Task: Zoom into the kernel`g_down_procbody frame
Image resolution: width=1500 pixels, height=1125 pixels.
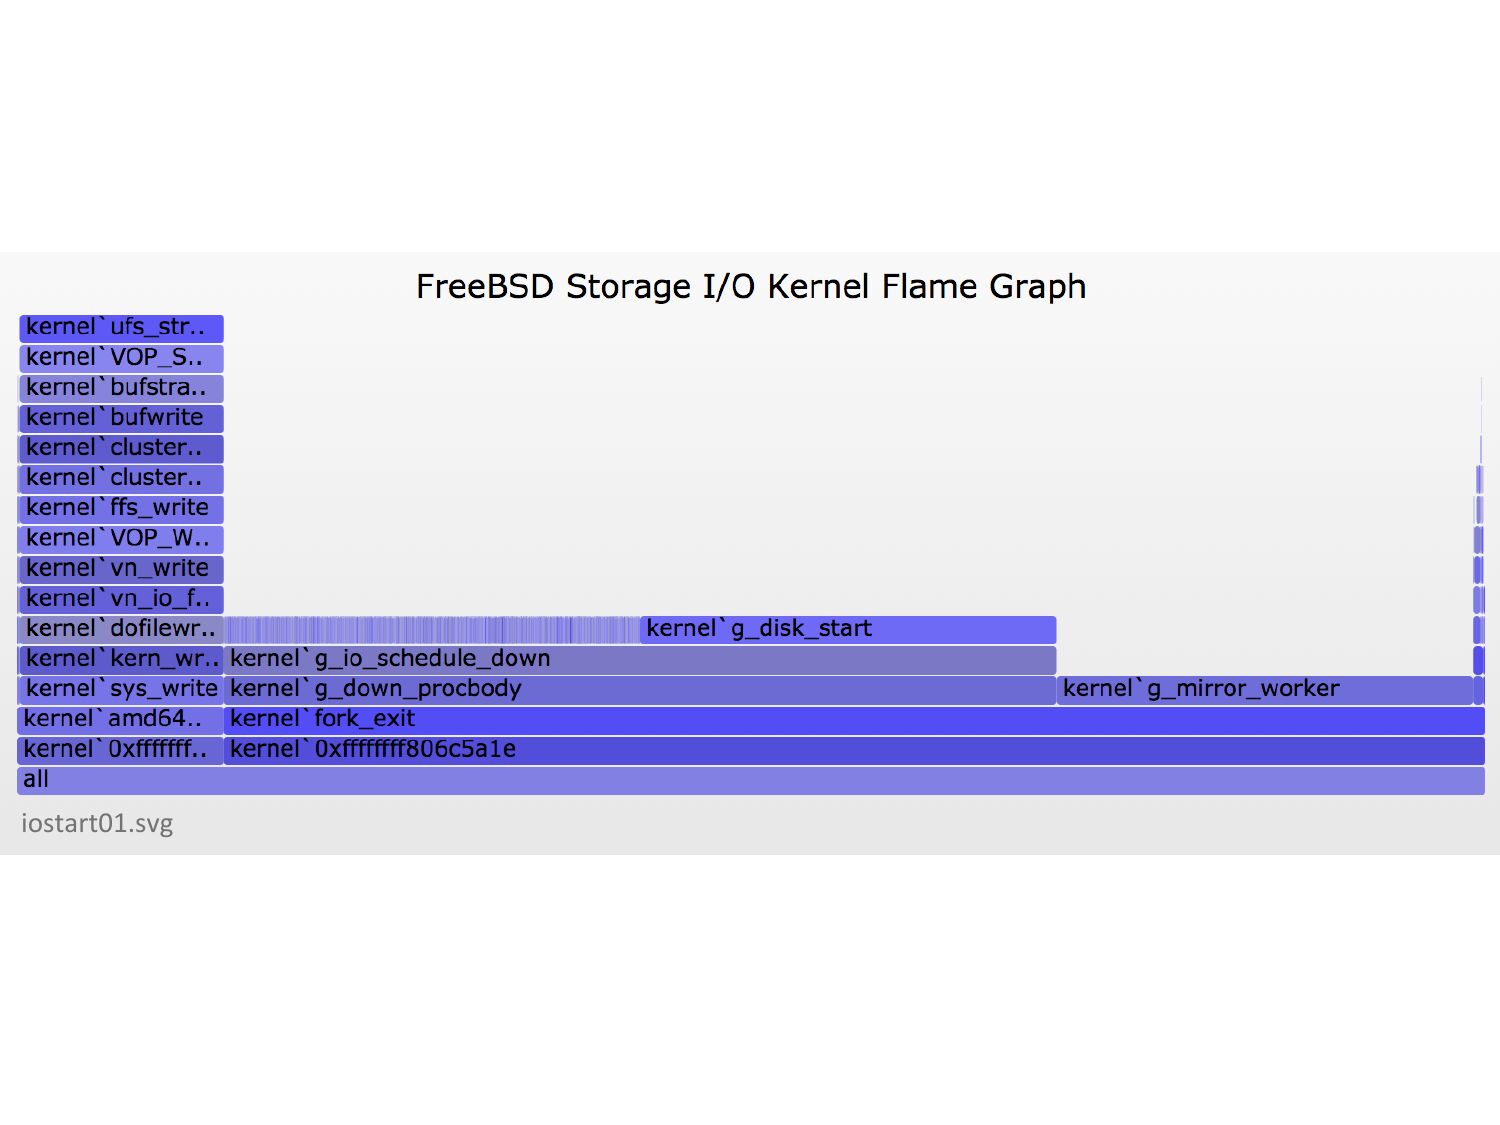Action: (x=640, y=689)
